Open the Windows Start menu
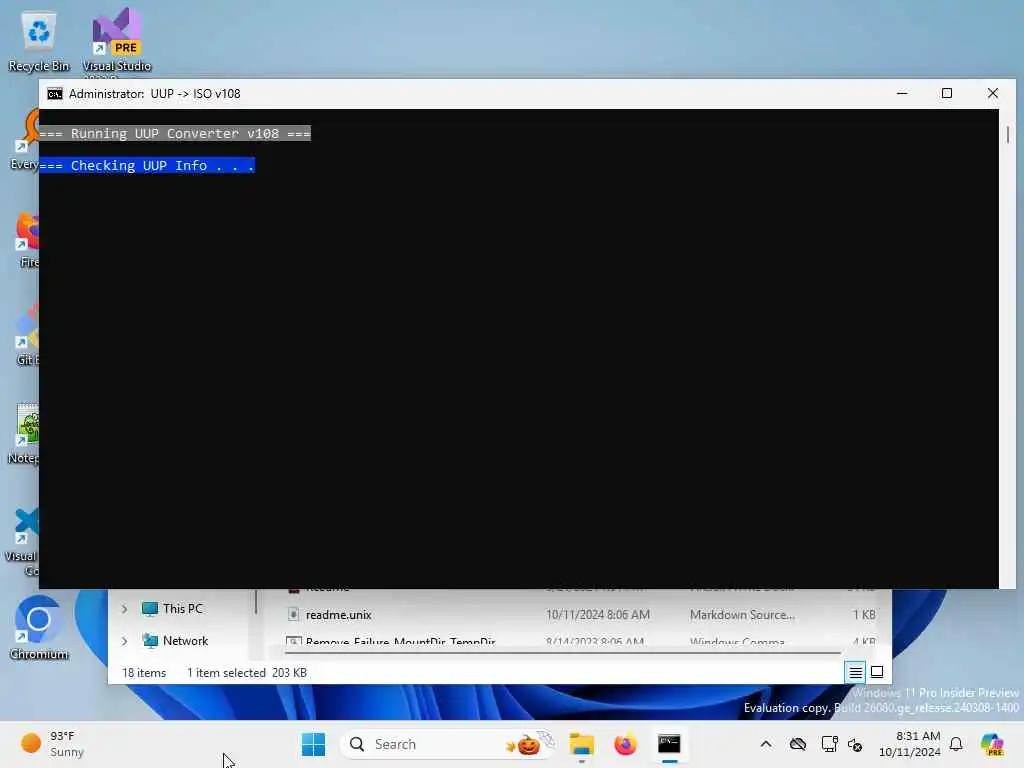The image size is (1024, 768). [x=313, y=744]
